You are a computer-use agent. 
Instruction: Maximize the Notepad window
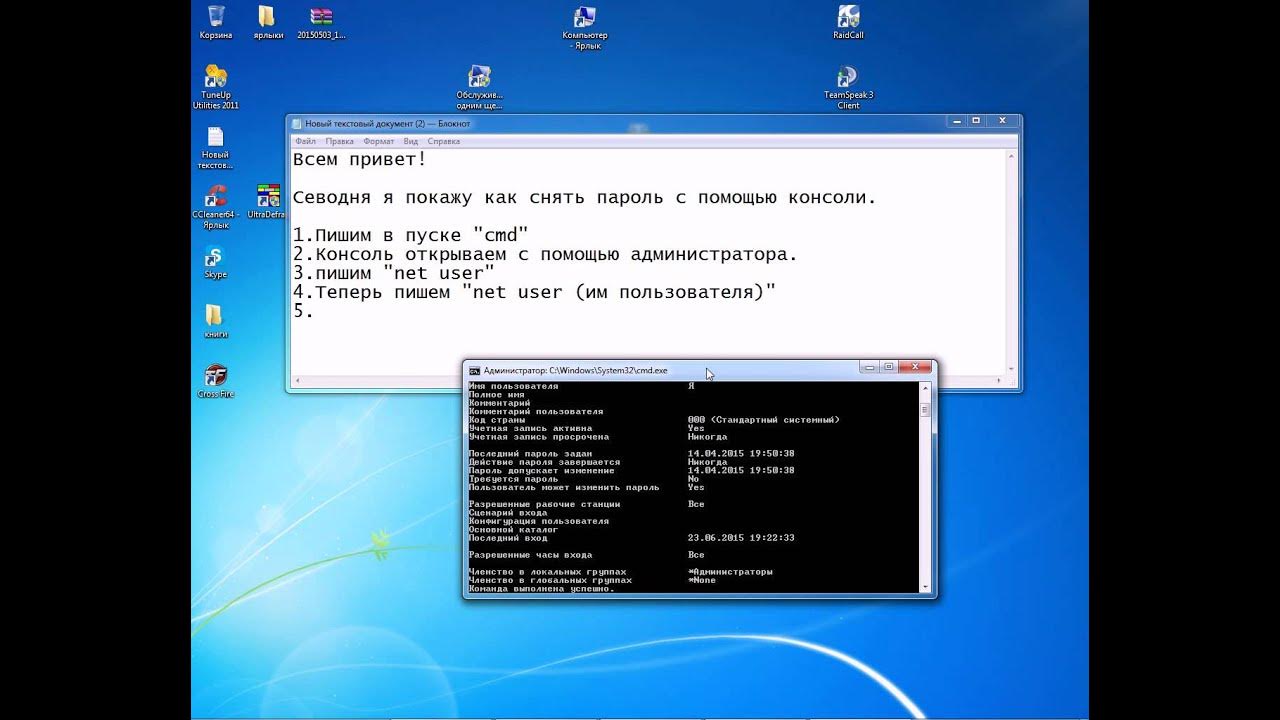coord(978,121)
